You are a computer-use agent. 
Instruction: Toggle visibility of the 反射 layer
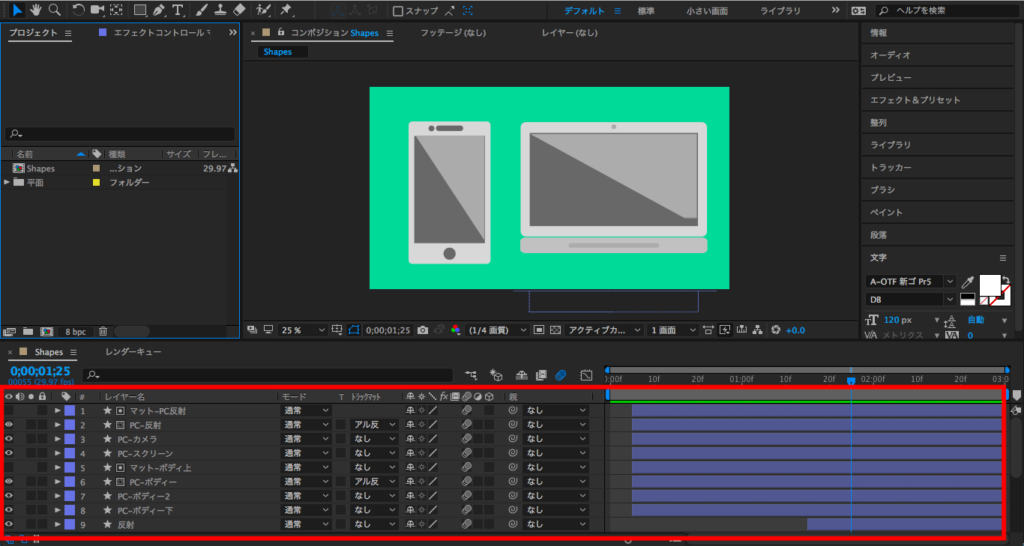tap(9, 524)
